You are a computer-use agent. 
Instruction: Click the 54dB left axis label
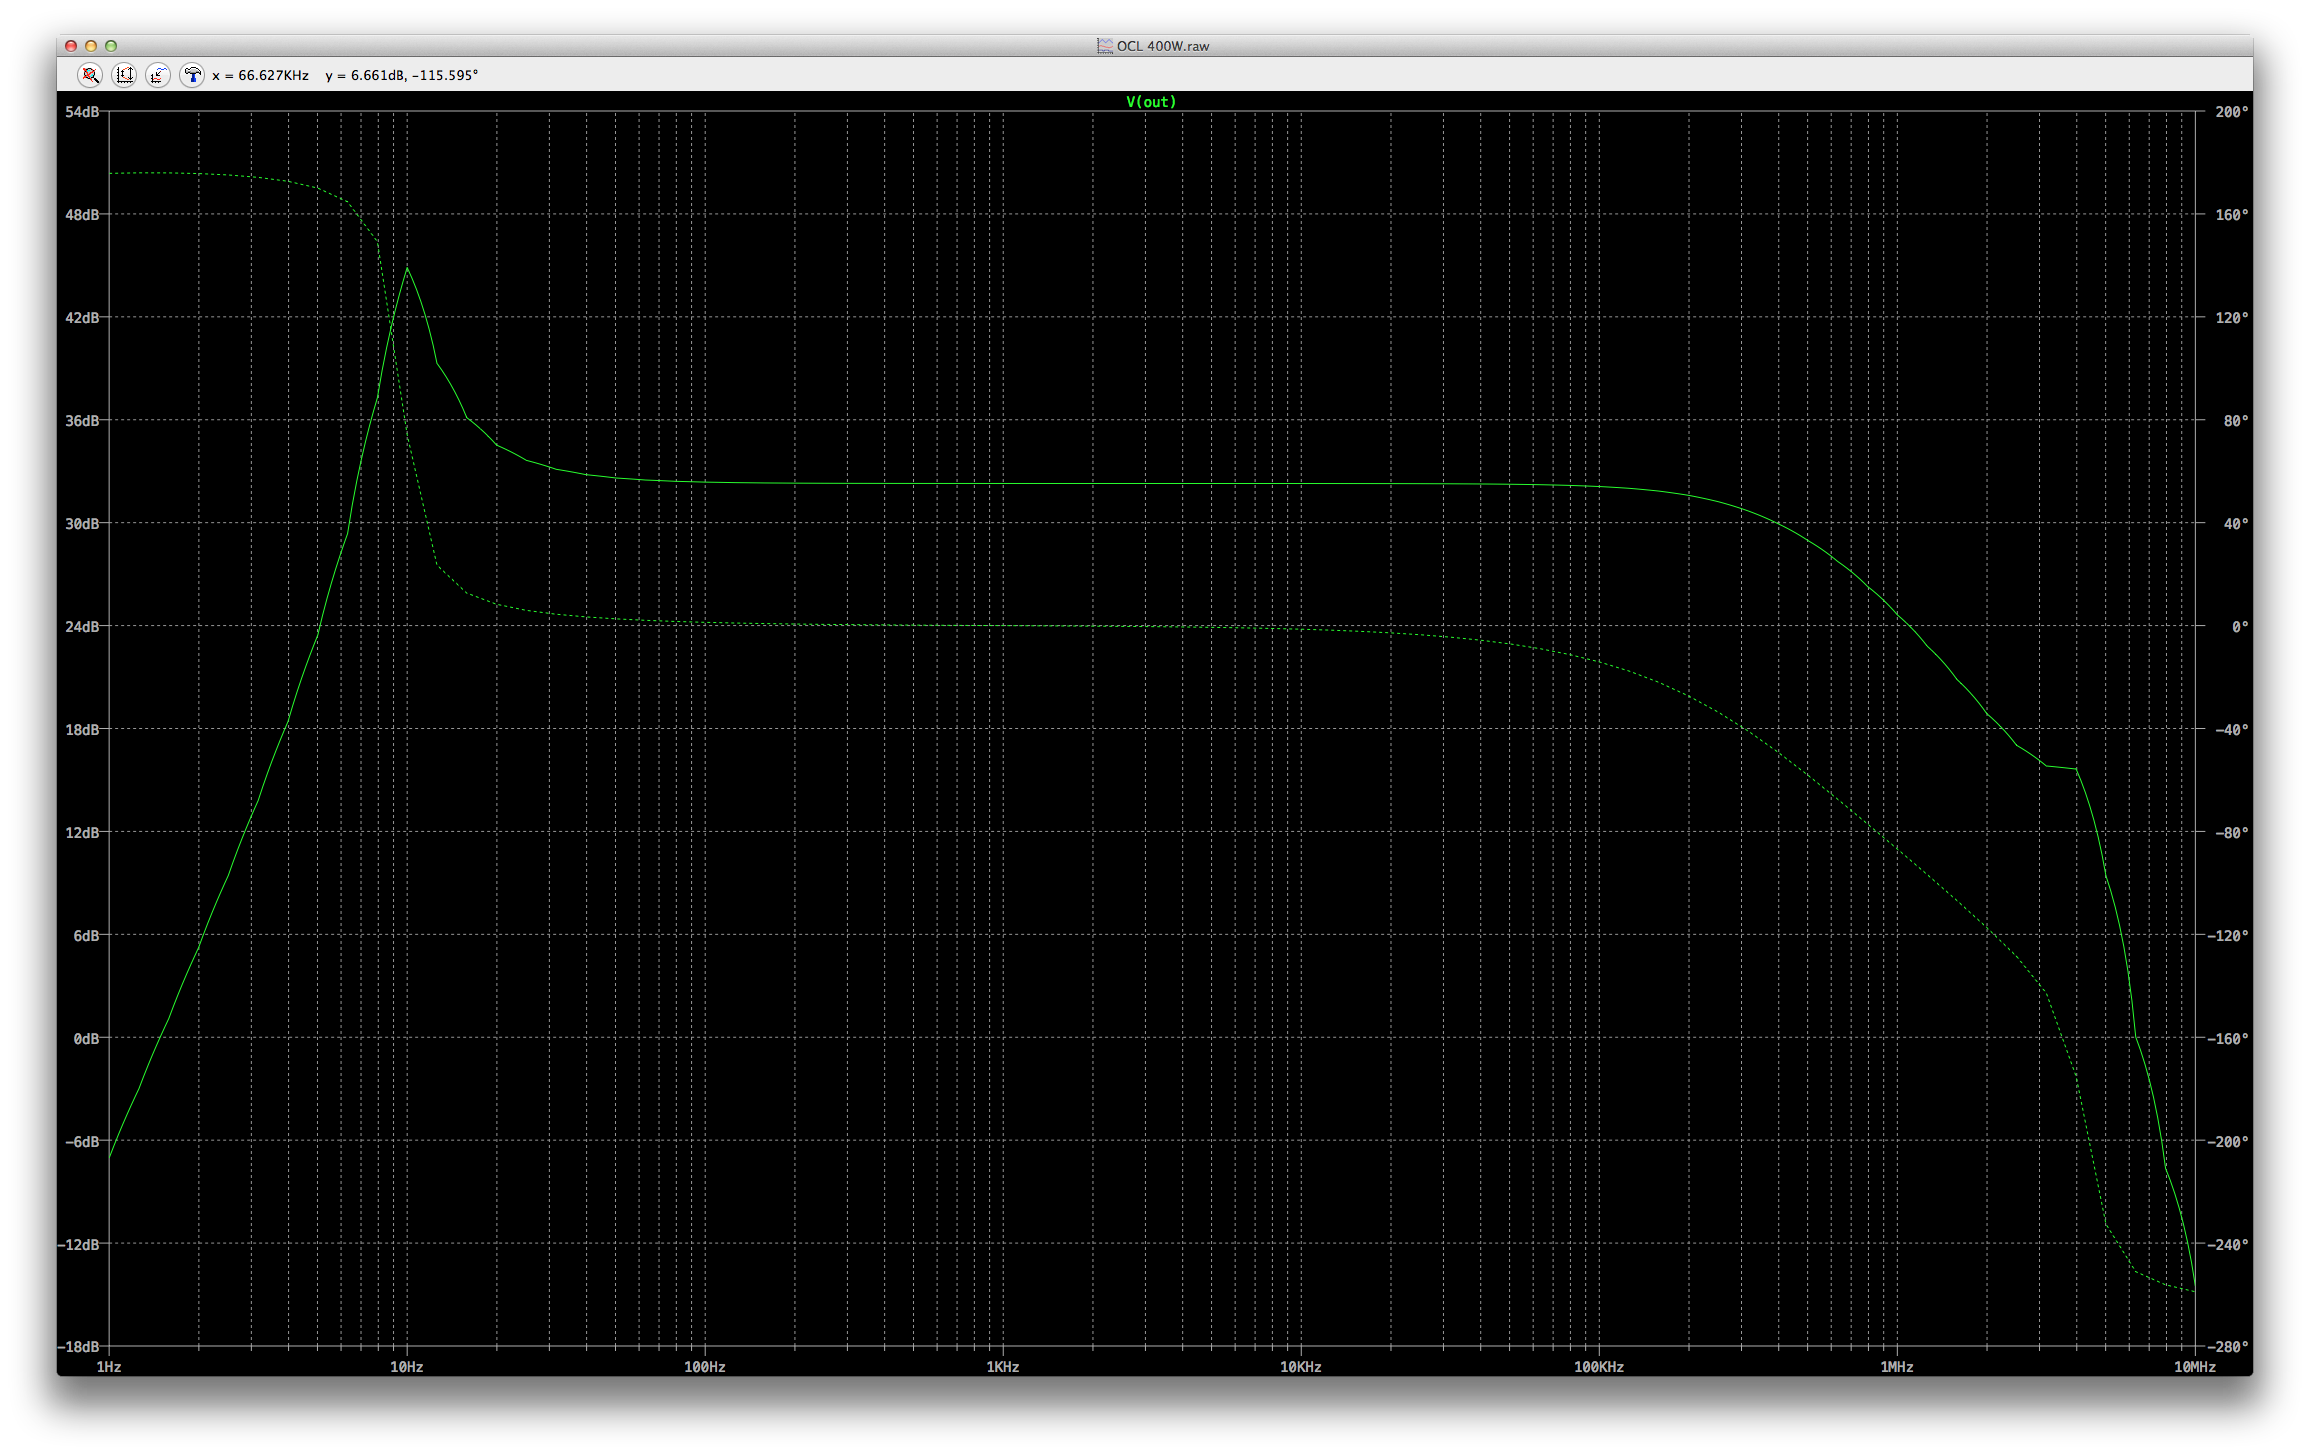pyautogui.click(x=82, y=112)
